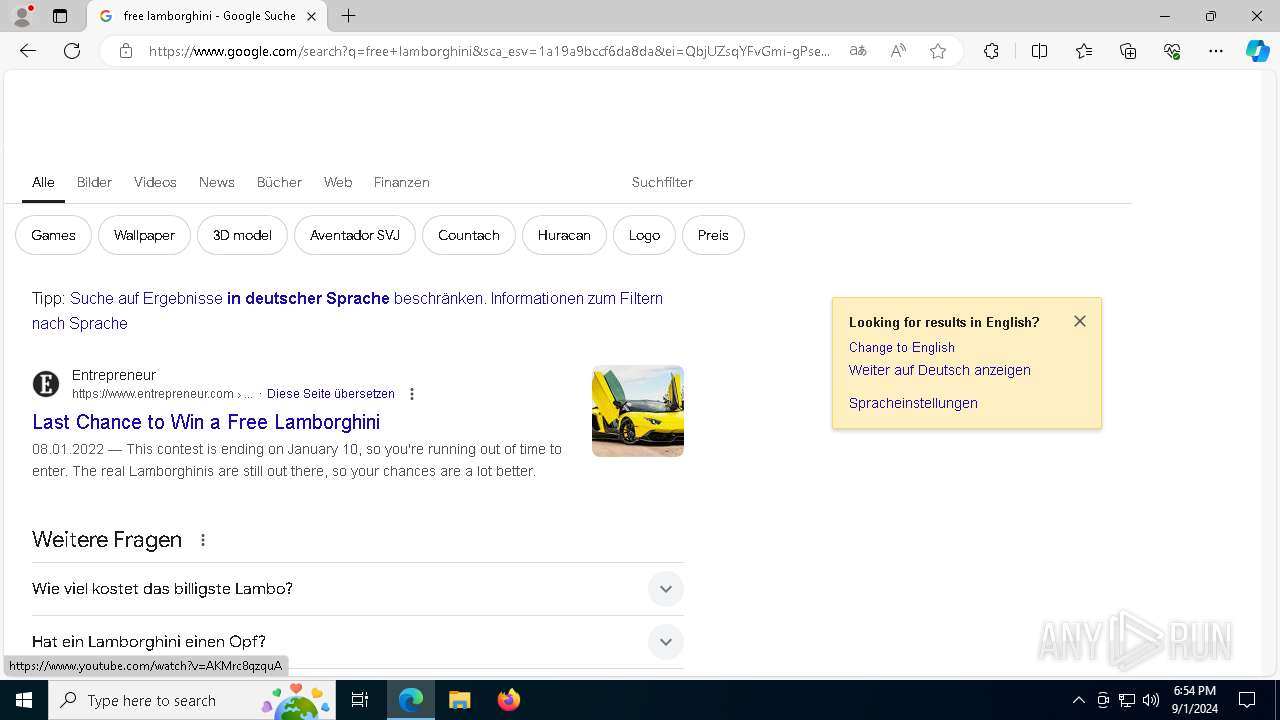Switch to News tab
1280x720 pixels.
(216, 182)
